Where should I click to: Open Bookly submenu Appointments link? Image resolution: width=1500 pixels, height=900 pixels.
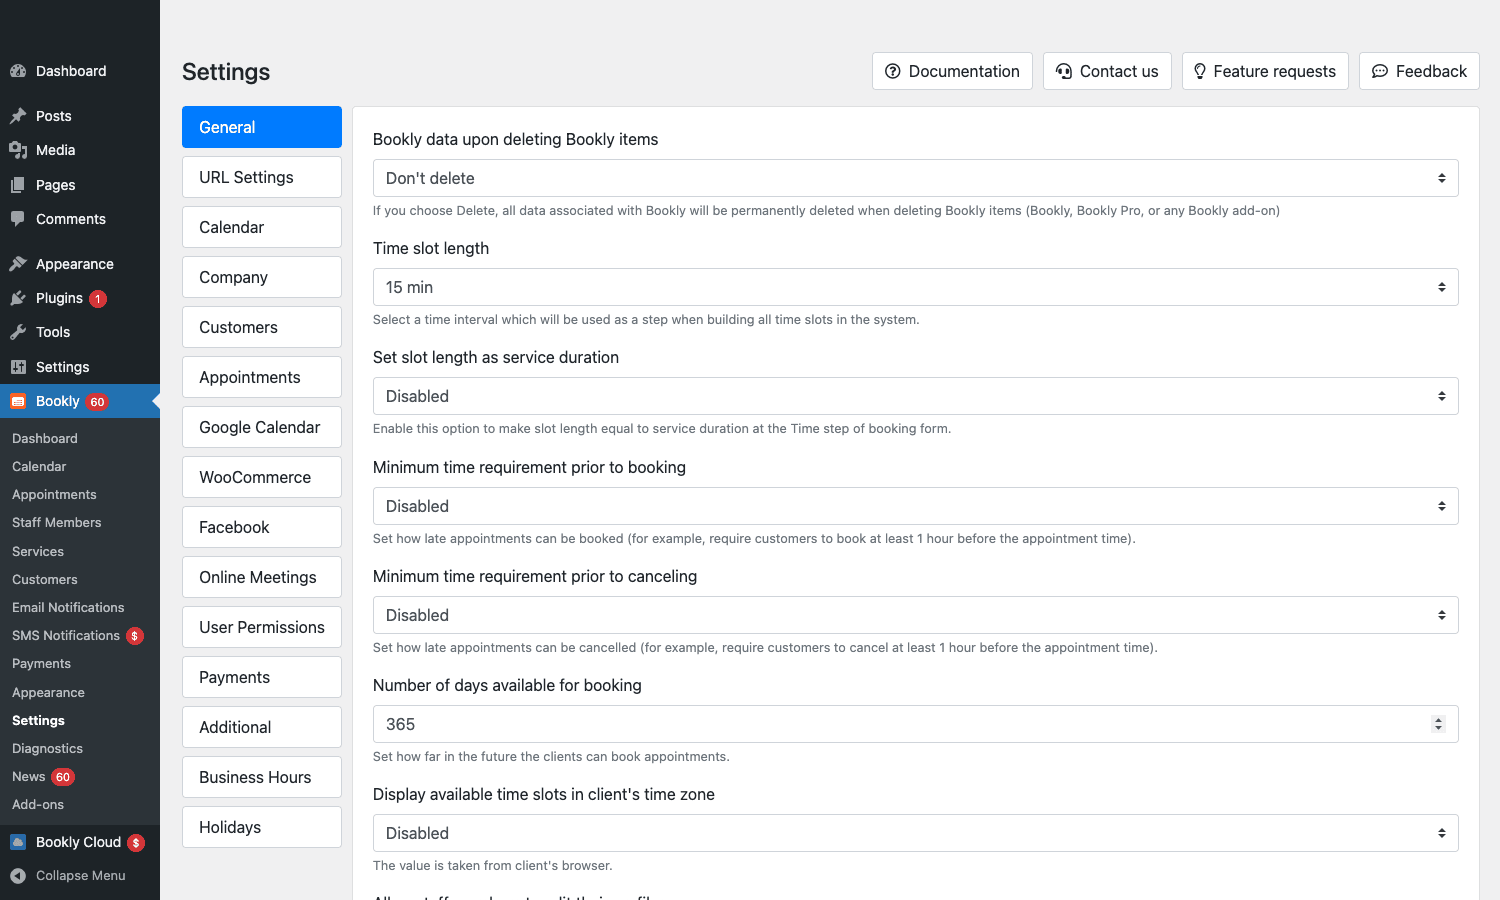click(x=54, y=494)
